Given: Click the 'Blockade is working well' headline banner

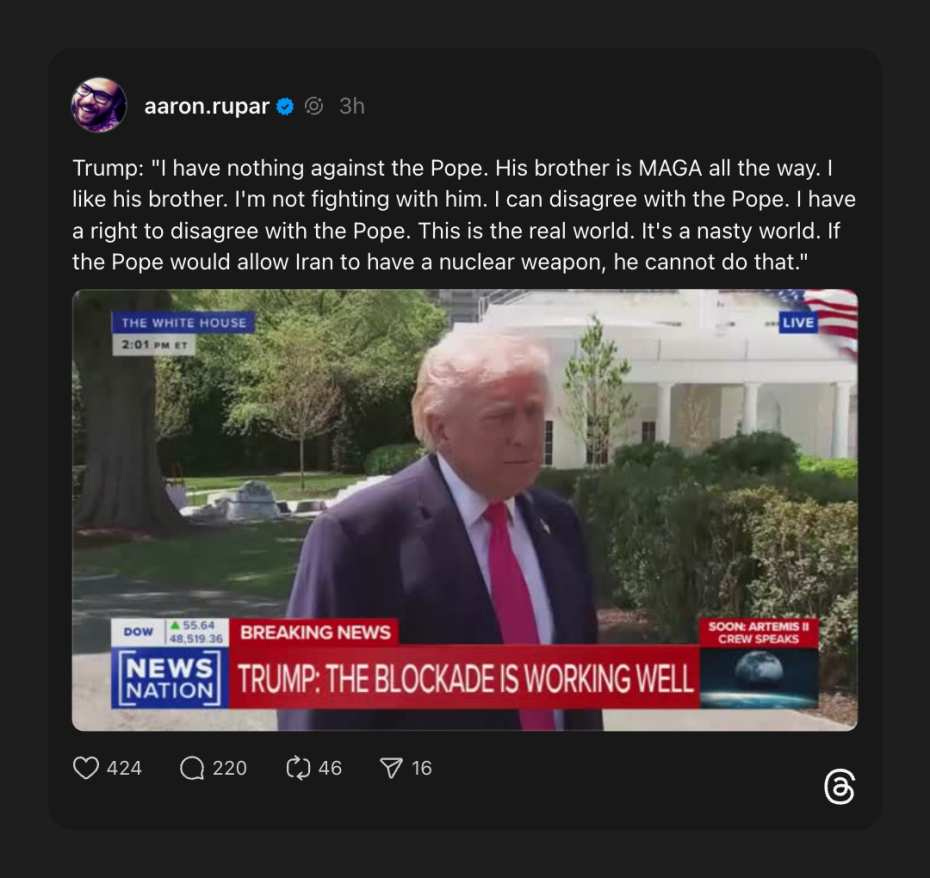Looking at the screenshot, I should pyautogui.click(x=464, y=678).
